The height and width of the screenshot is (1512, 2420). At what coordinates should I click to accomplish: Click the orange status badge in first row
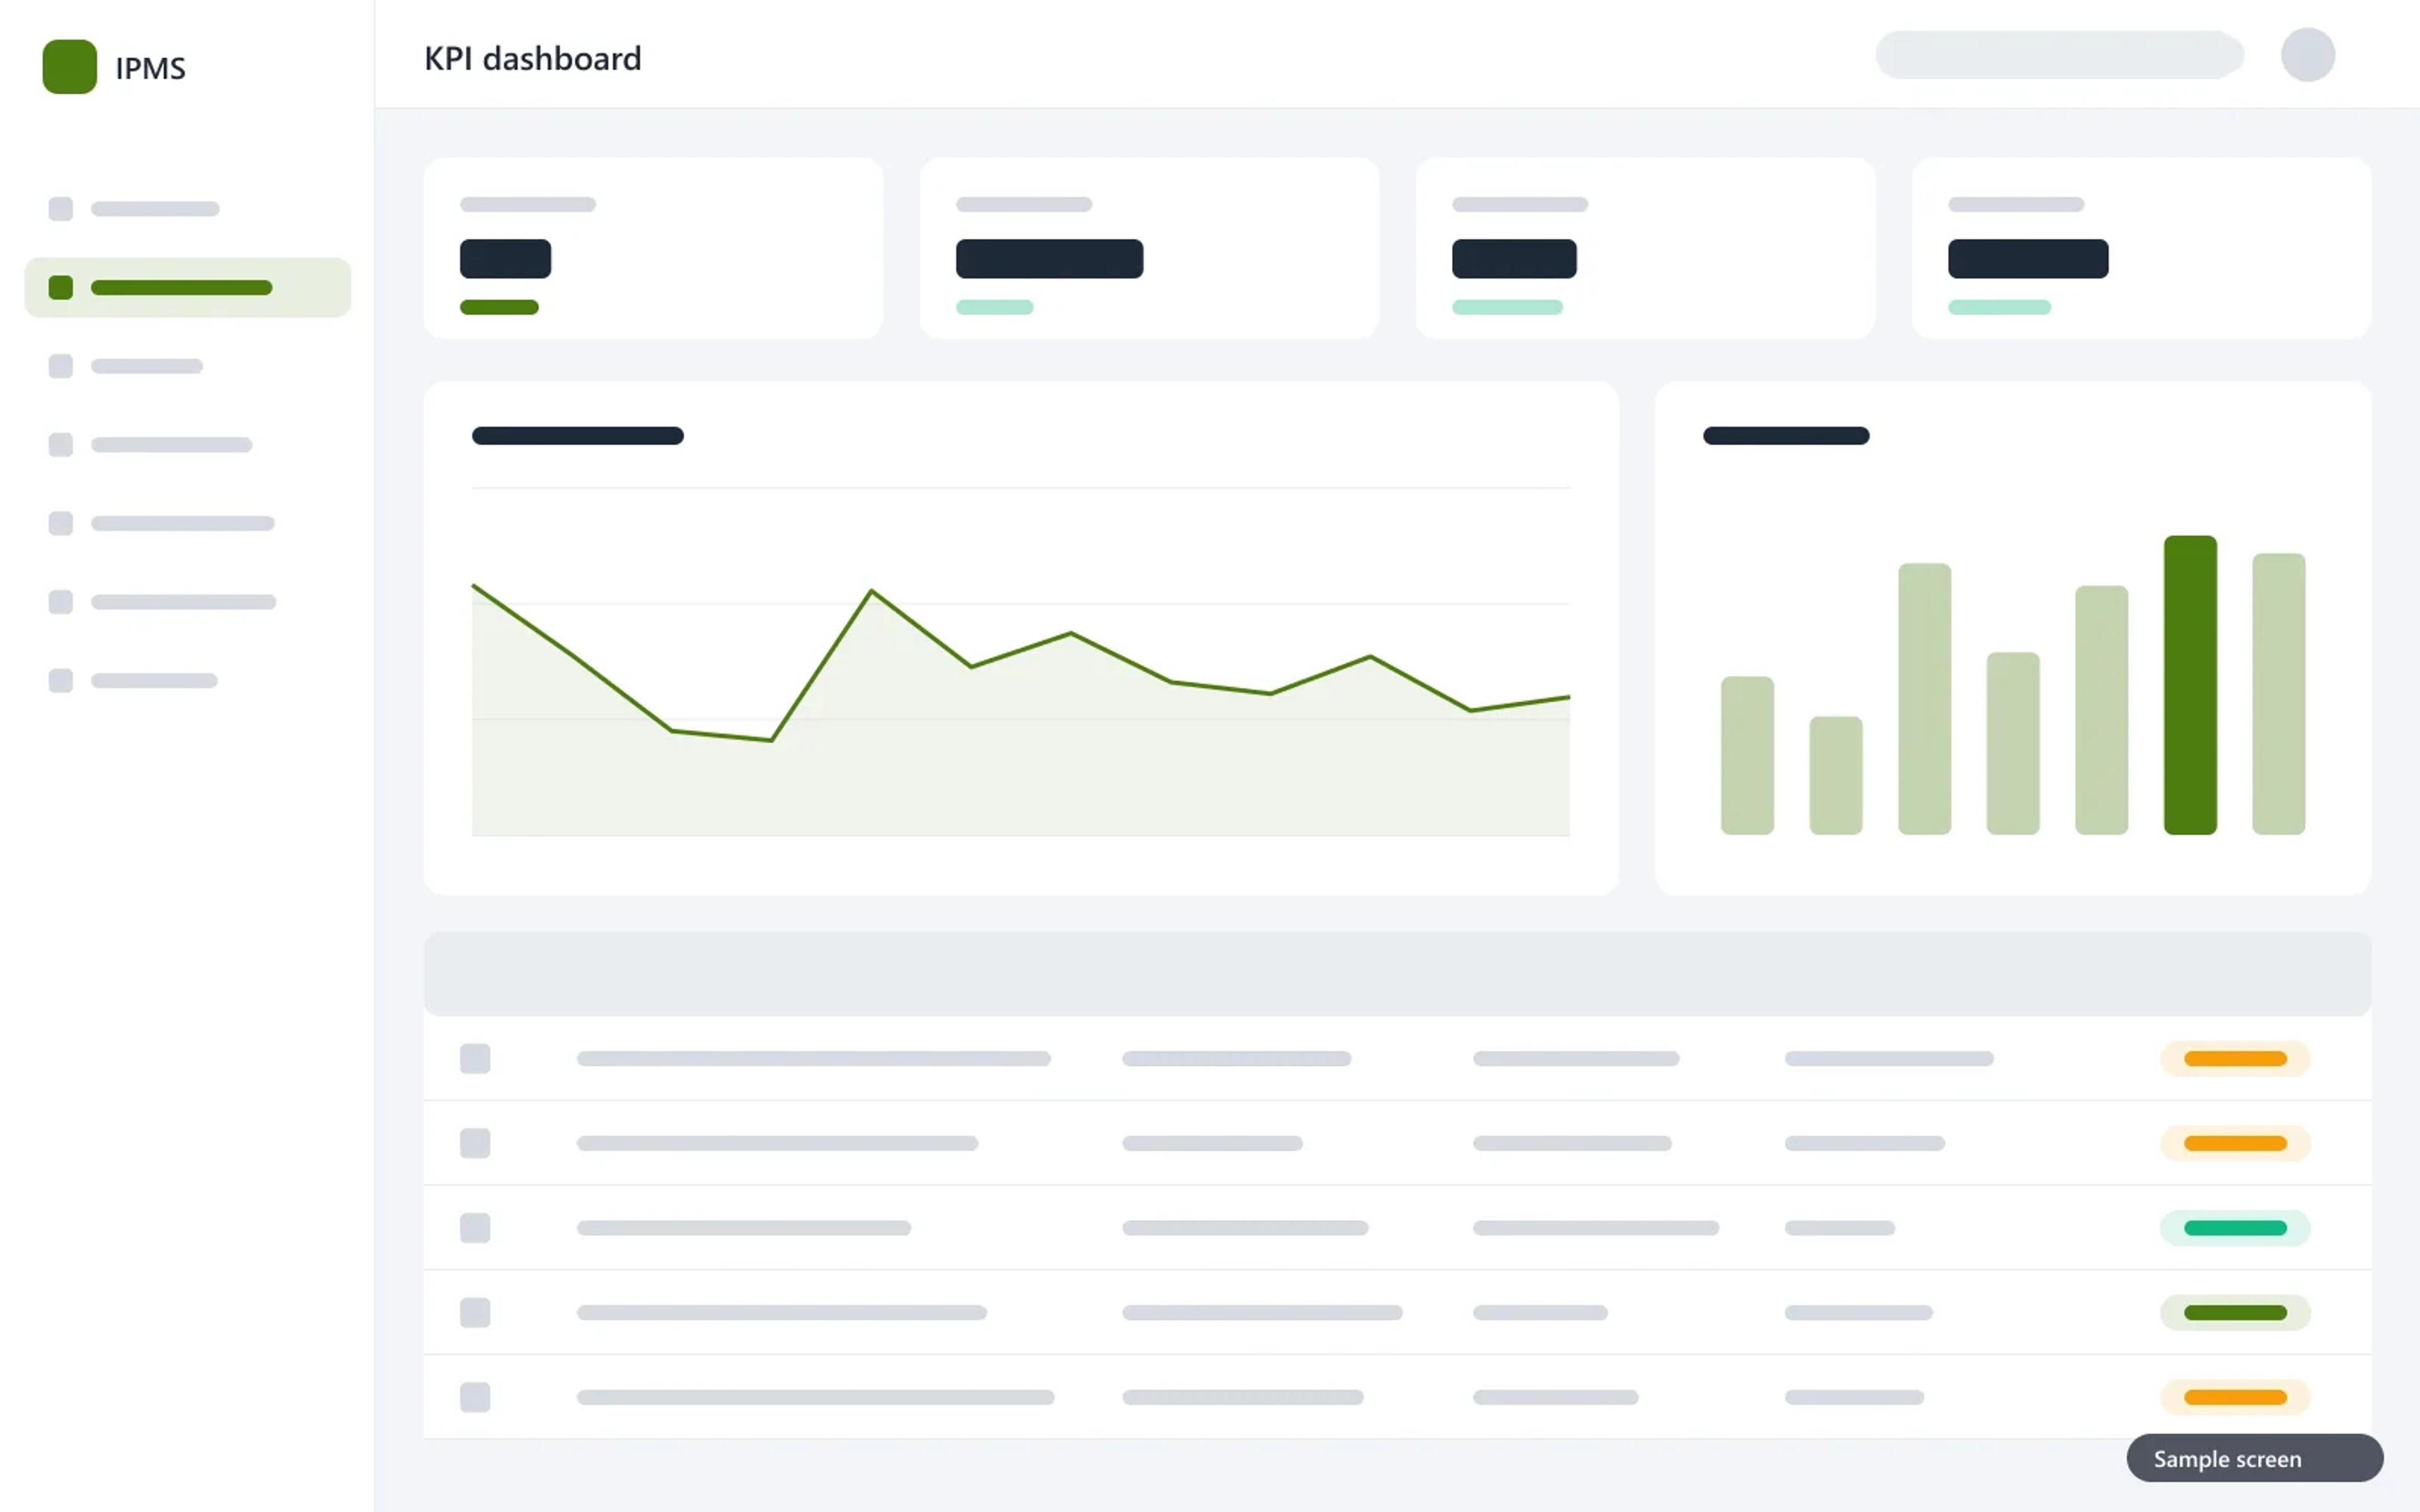coord(2235,1059)
